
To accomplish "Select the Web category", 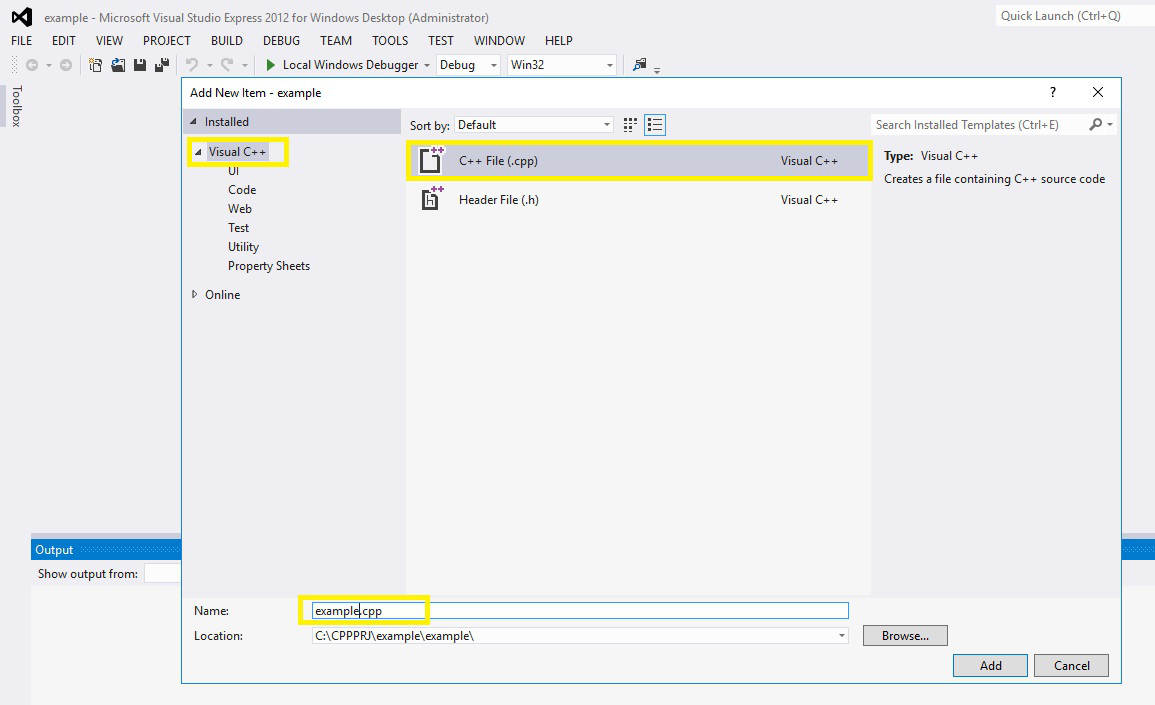I will tap(239, 209).
